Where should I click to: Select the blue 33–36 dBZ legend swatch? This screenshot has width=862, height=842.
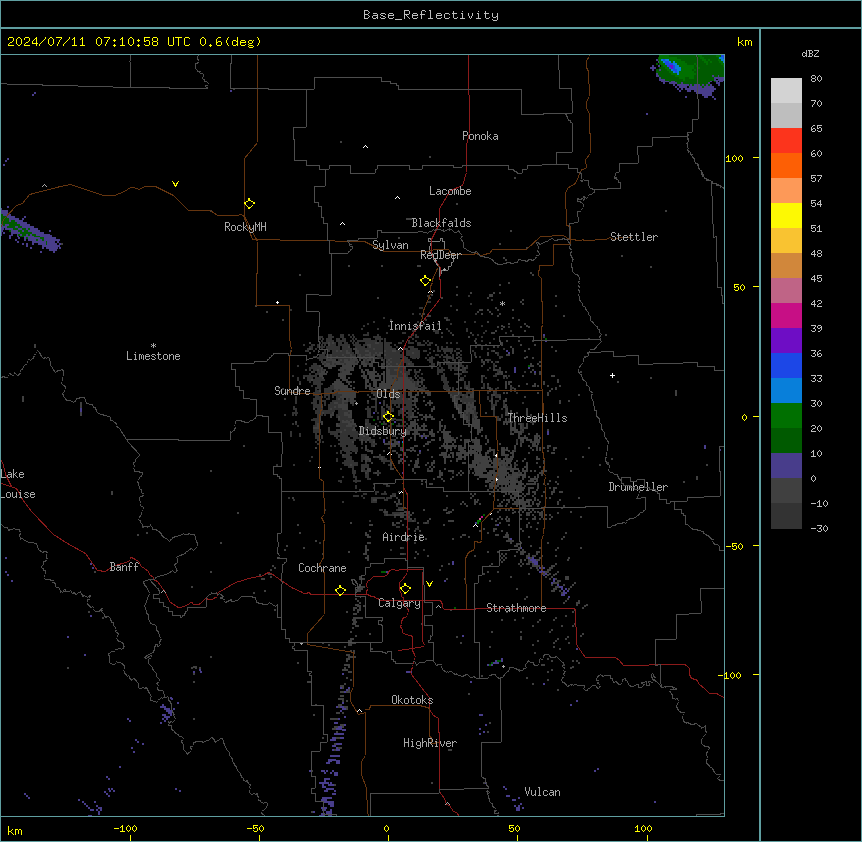pos(786,365)
